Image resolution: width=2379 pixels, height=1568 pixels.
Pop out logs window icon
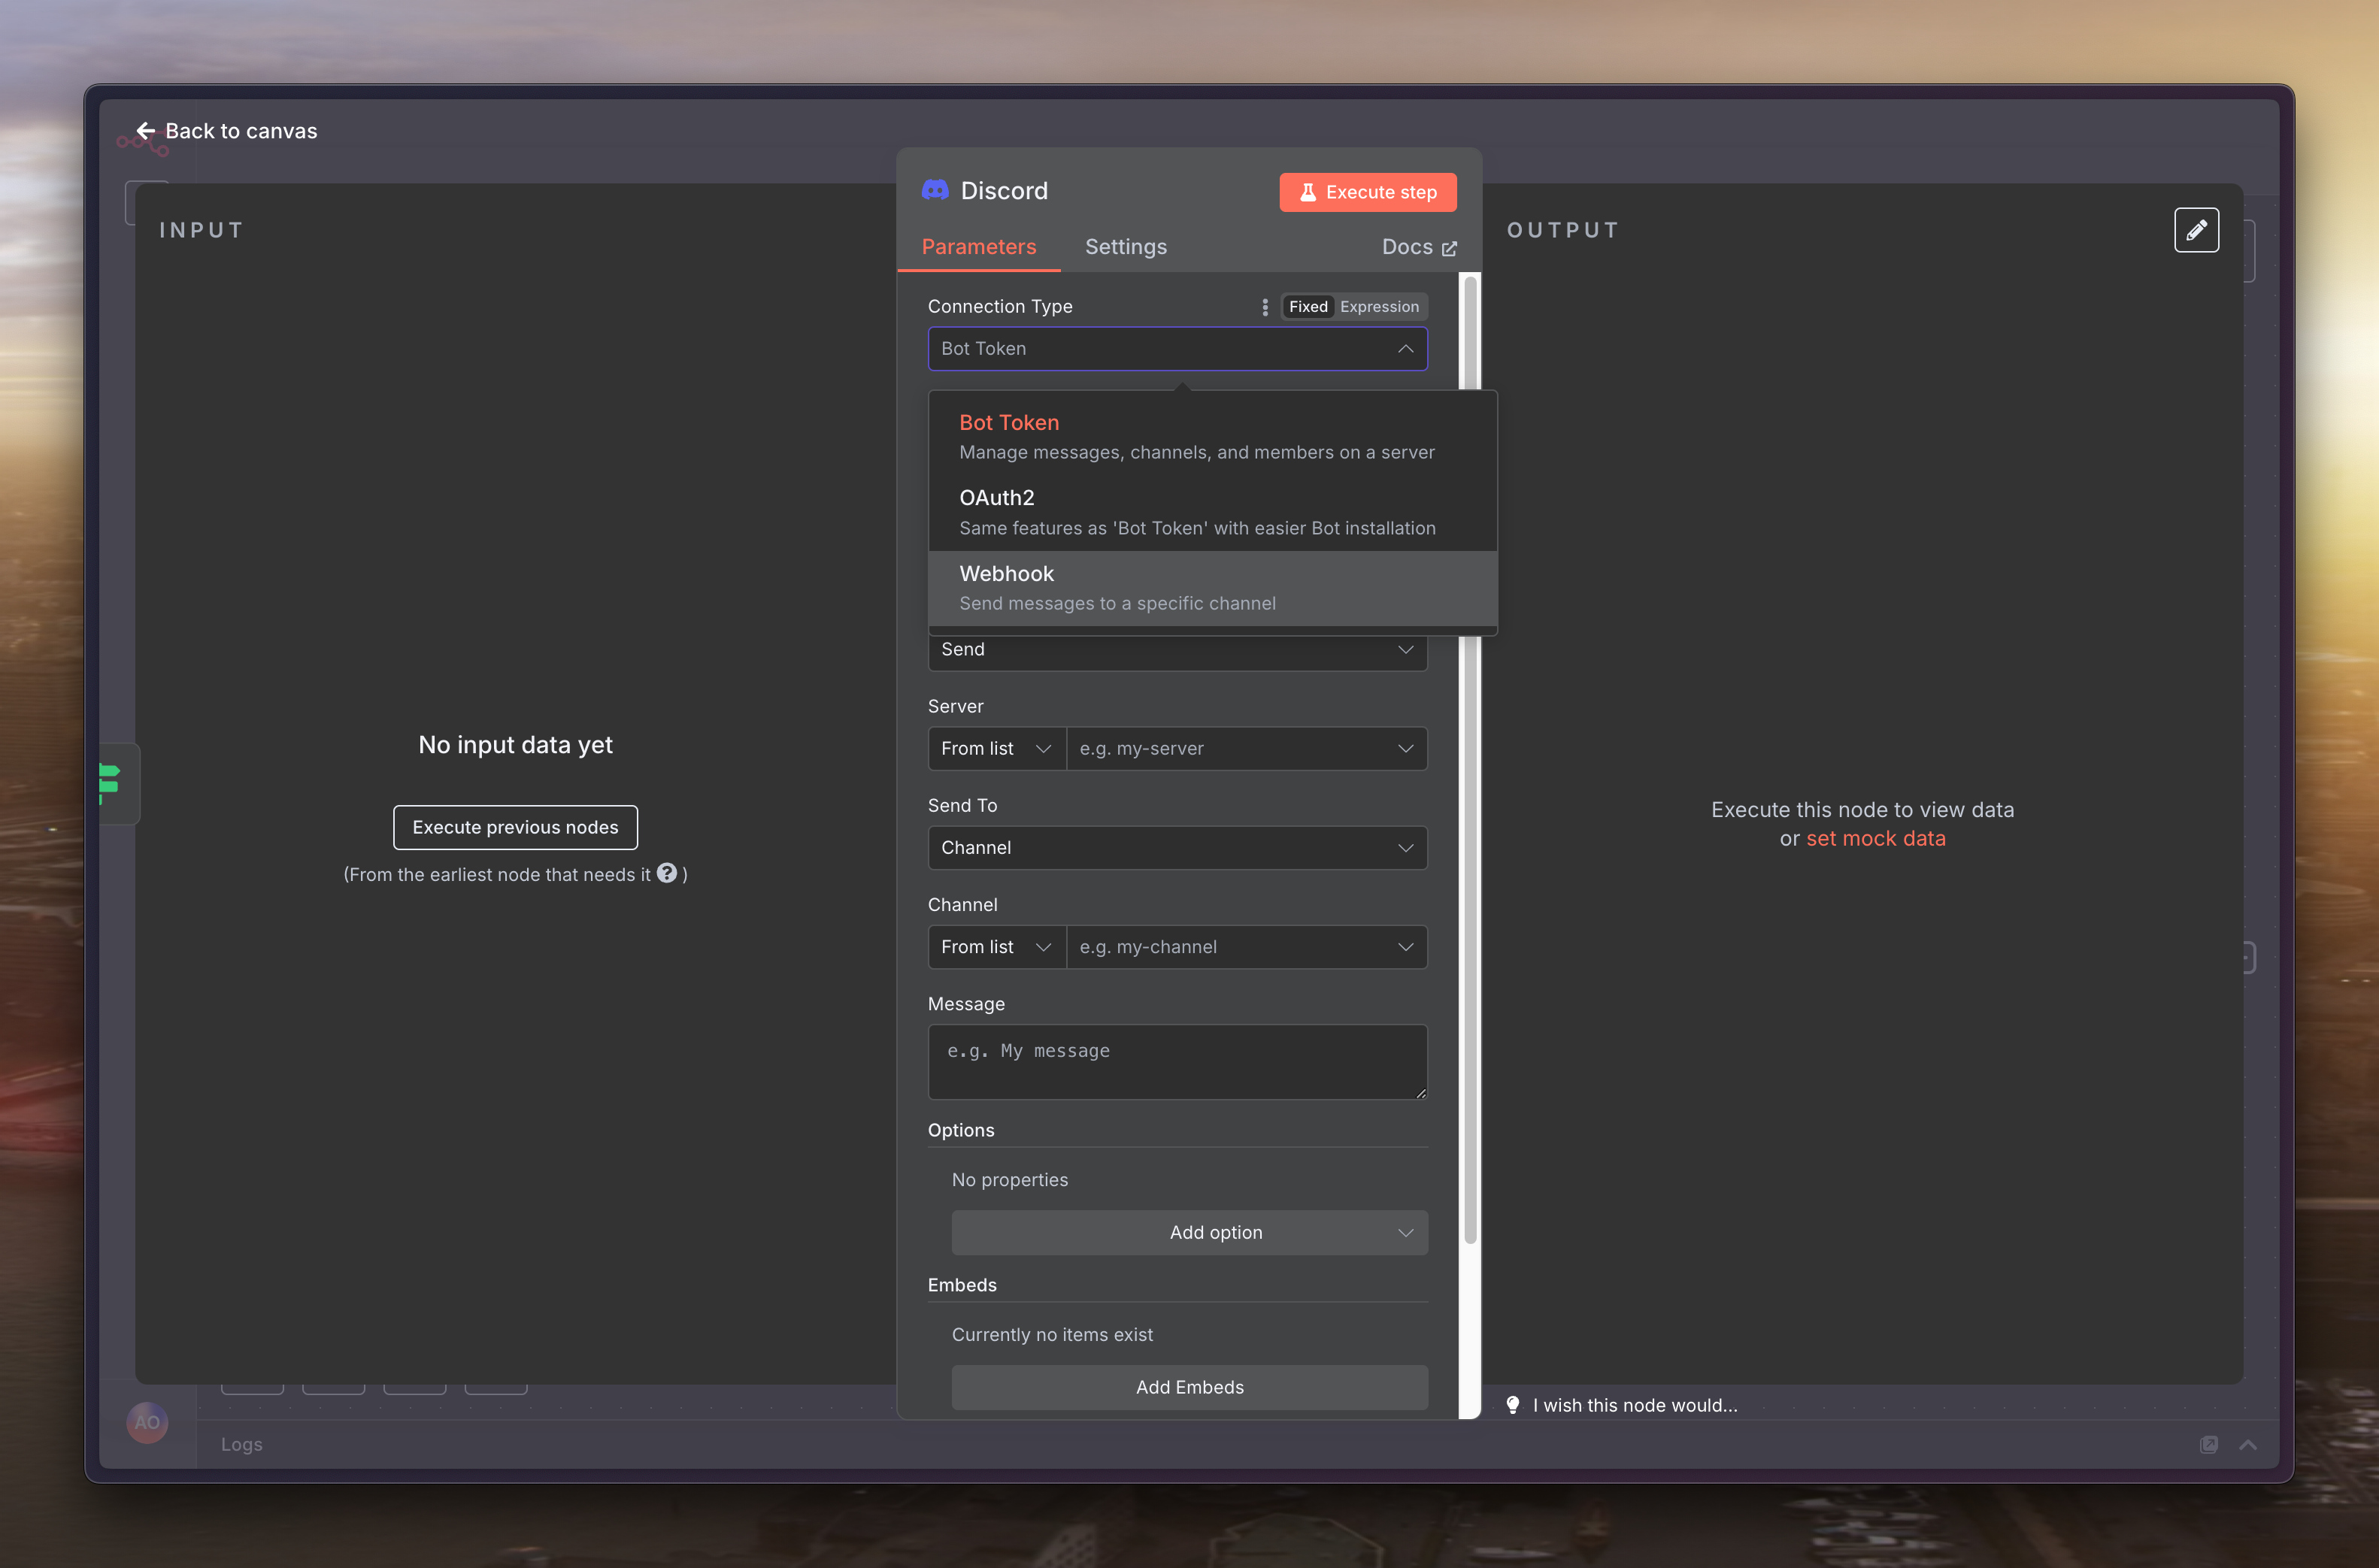click(x=2208, y=1444)
